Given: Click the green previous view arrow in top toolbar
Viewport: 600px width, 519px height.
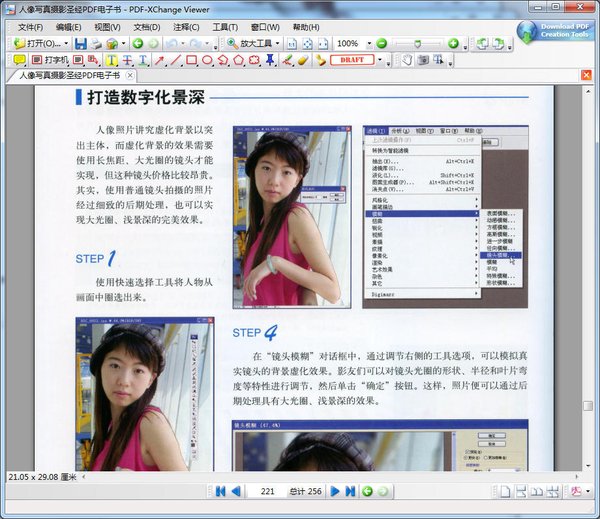Looking at the screenshot, I should click(138, 44).
